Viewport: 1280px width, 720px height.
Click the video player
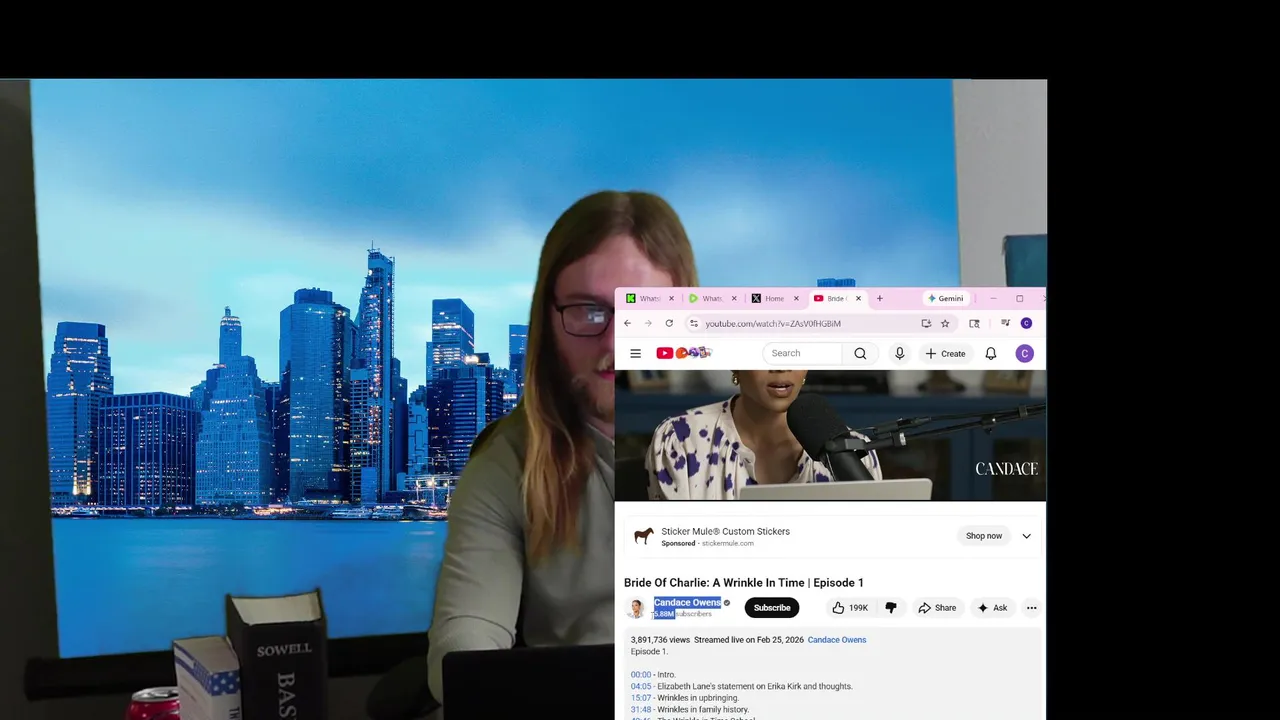coord(830,435)
